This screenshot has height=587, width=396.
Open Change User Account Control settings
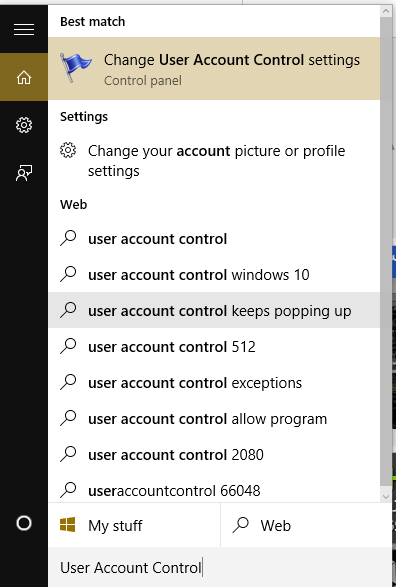pyautogui.click(x=214, y=69)
